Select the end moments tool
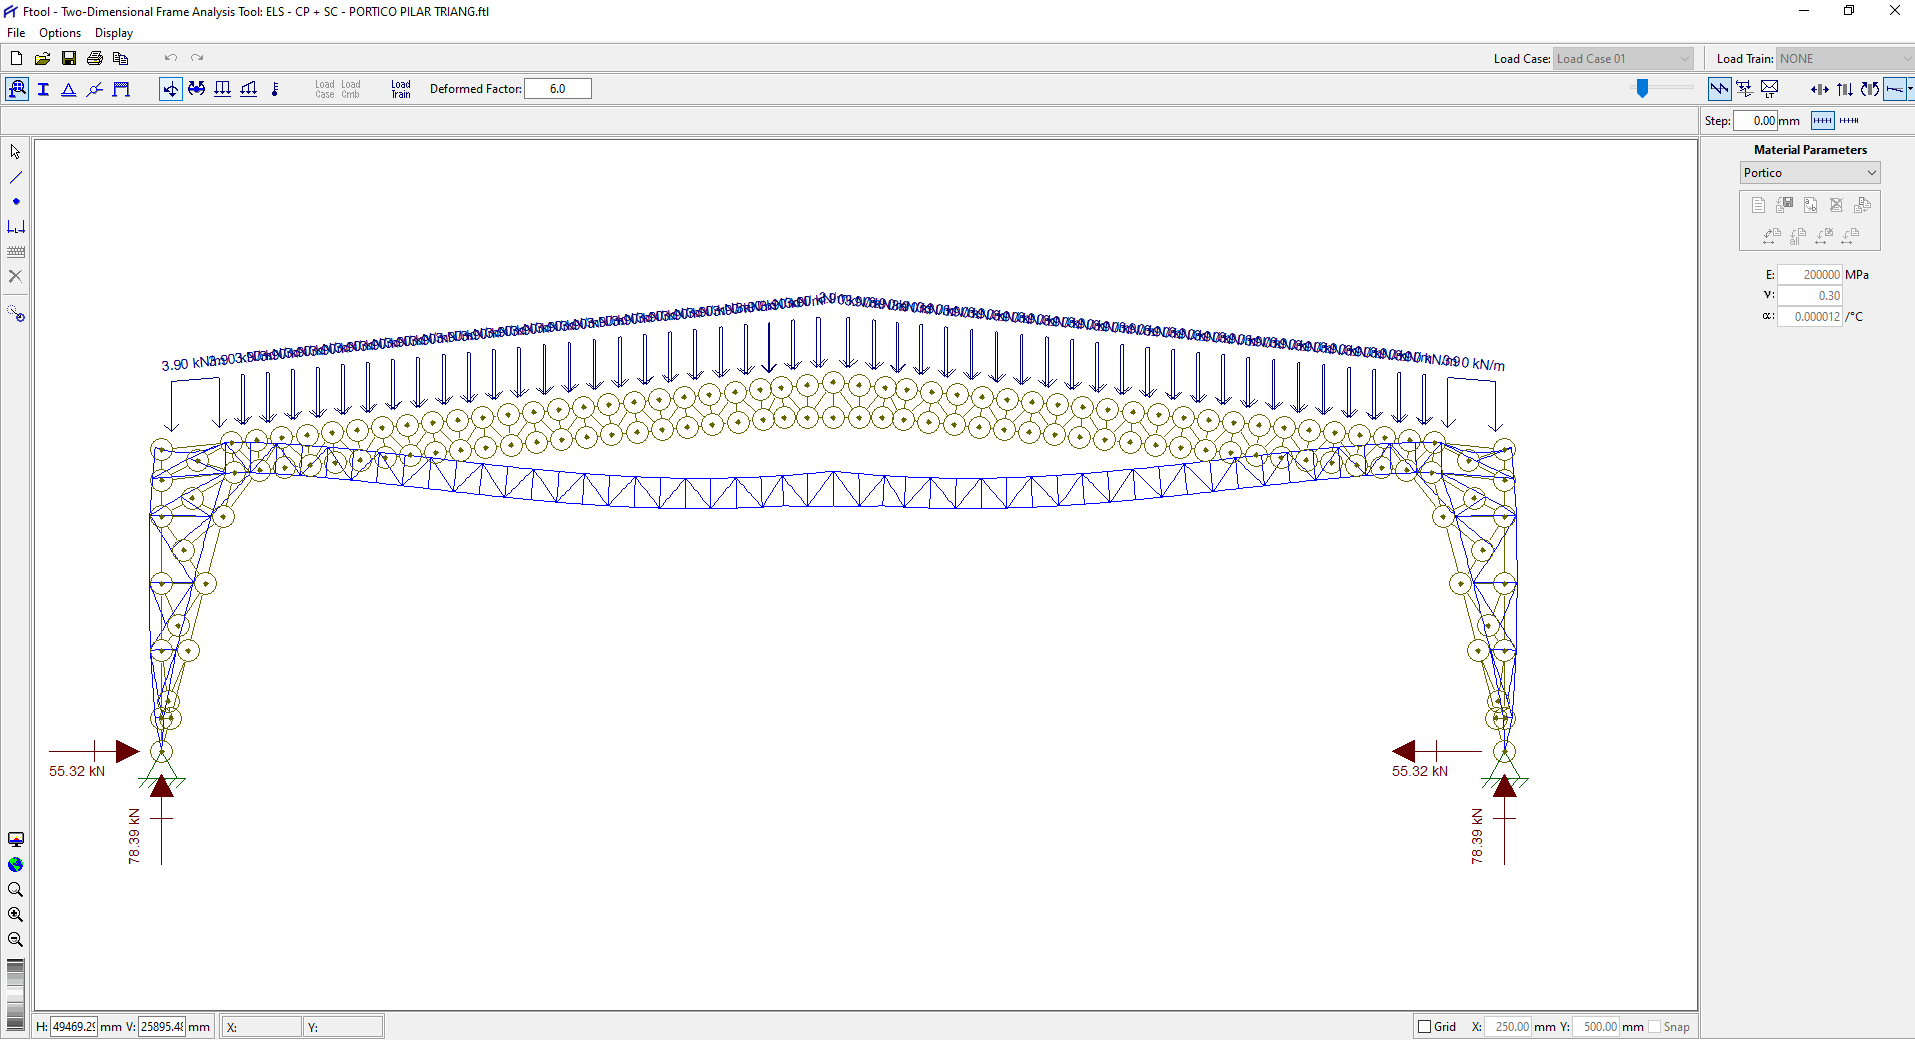The height and width of the screenshot is (1040, 1915). pyautogui.click(x=197, y=89)
